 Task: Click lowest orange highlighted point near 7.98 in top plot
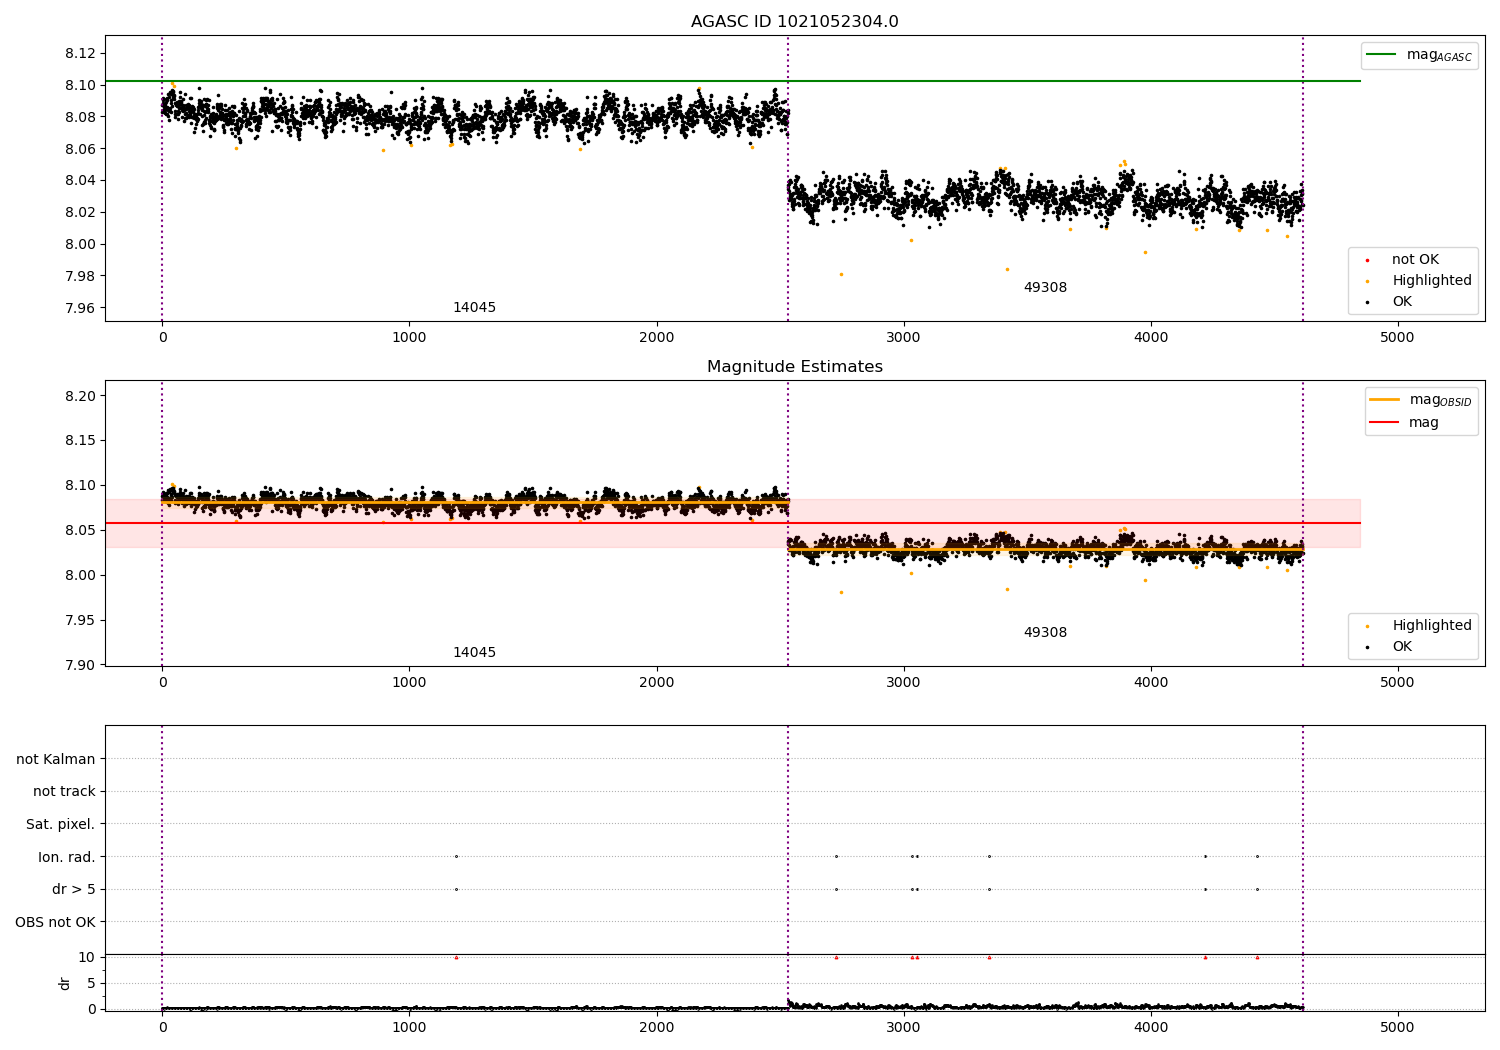click(x=841, y=274)
